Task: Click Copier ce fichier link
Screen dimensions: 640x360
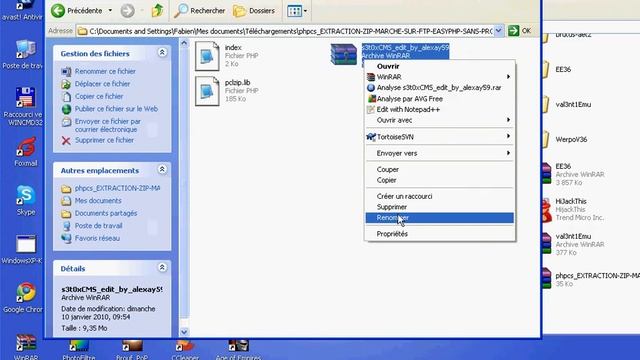Action: (x=99, y=96)
